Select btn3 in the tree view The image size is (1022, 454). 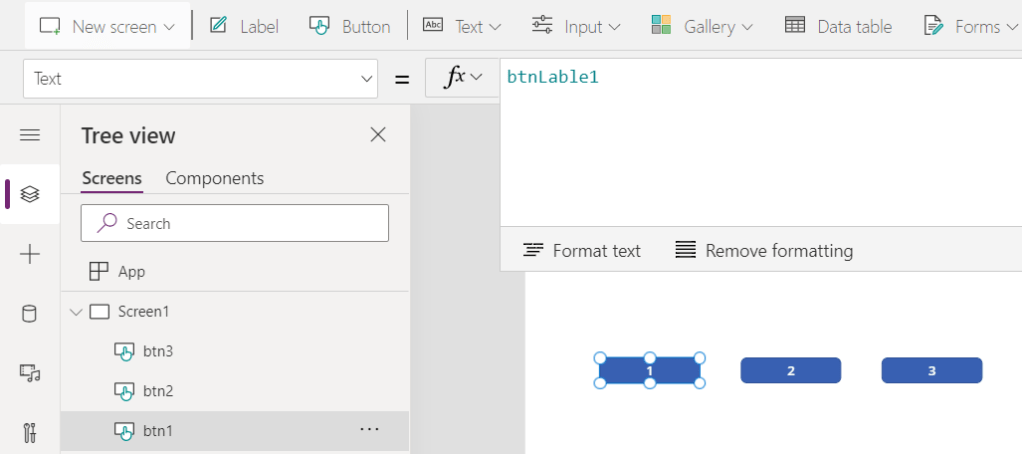158,351
